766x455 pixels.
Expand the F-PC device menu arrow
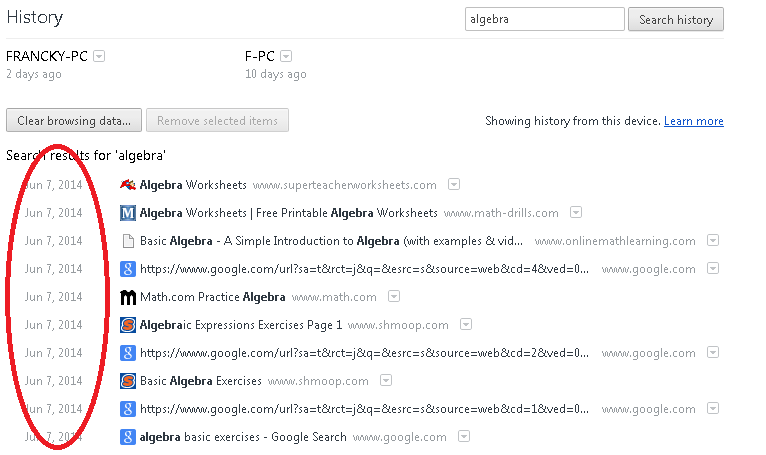click(x=287, y=56)
